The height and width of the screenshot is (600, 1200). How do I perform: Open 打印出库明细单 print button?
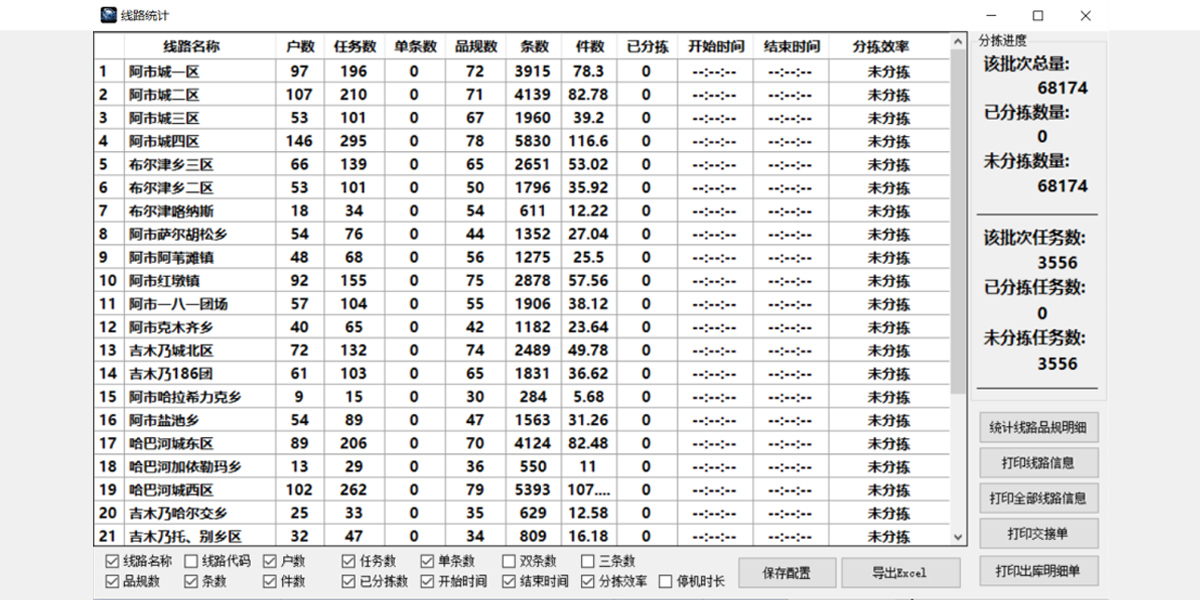[x=1038, y=571]
